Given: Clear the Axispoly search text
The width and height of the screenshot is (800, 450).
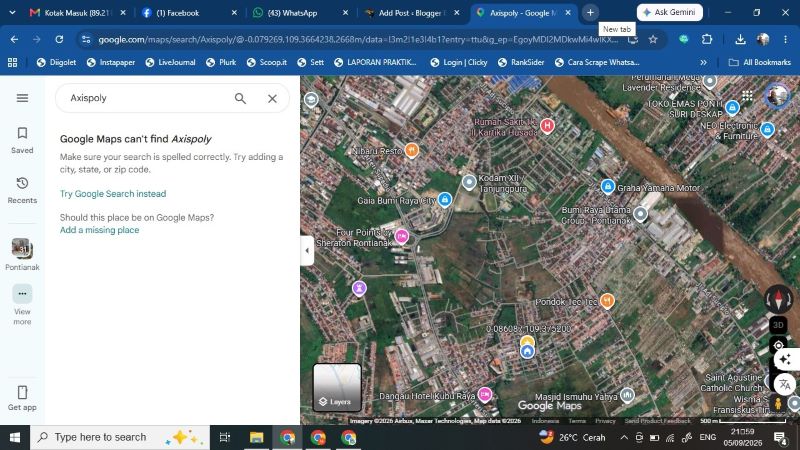Looking at the screenshot, I should click(x=272, y=98).
